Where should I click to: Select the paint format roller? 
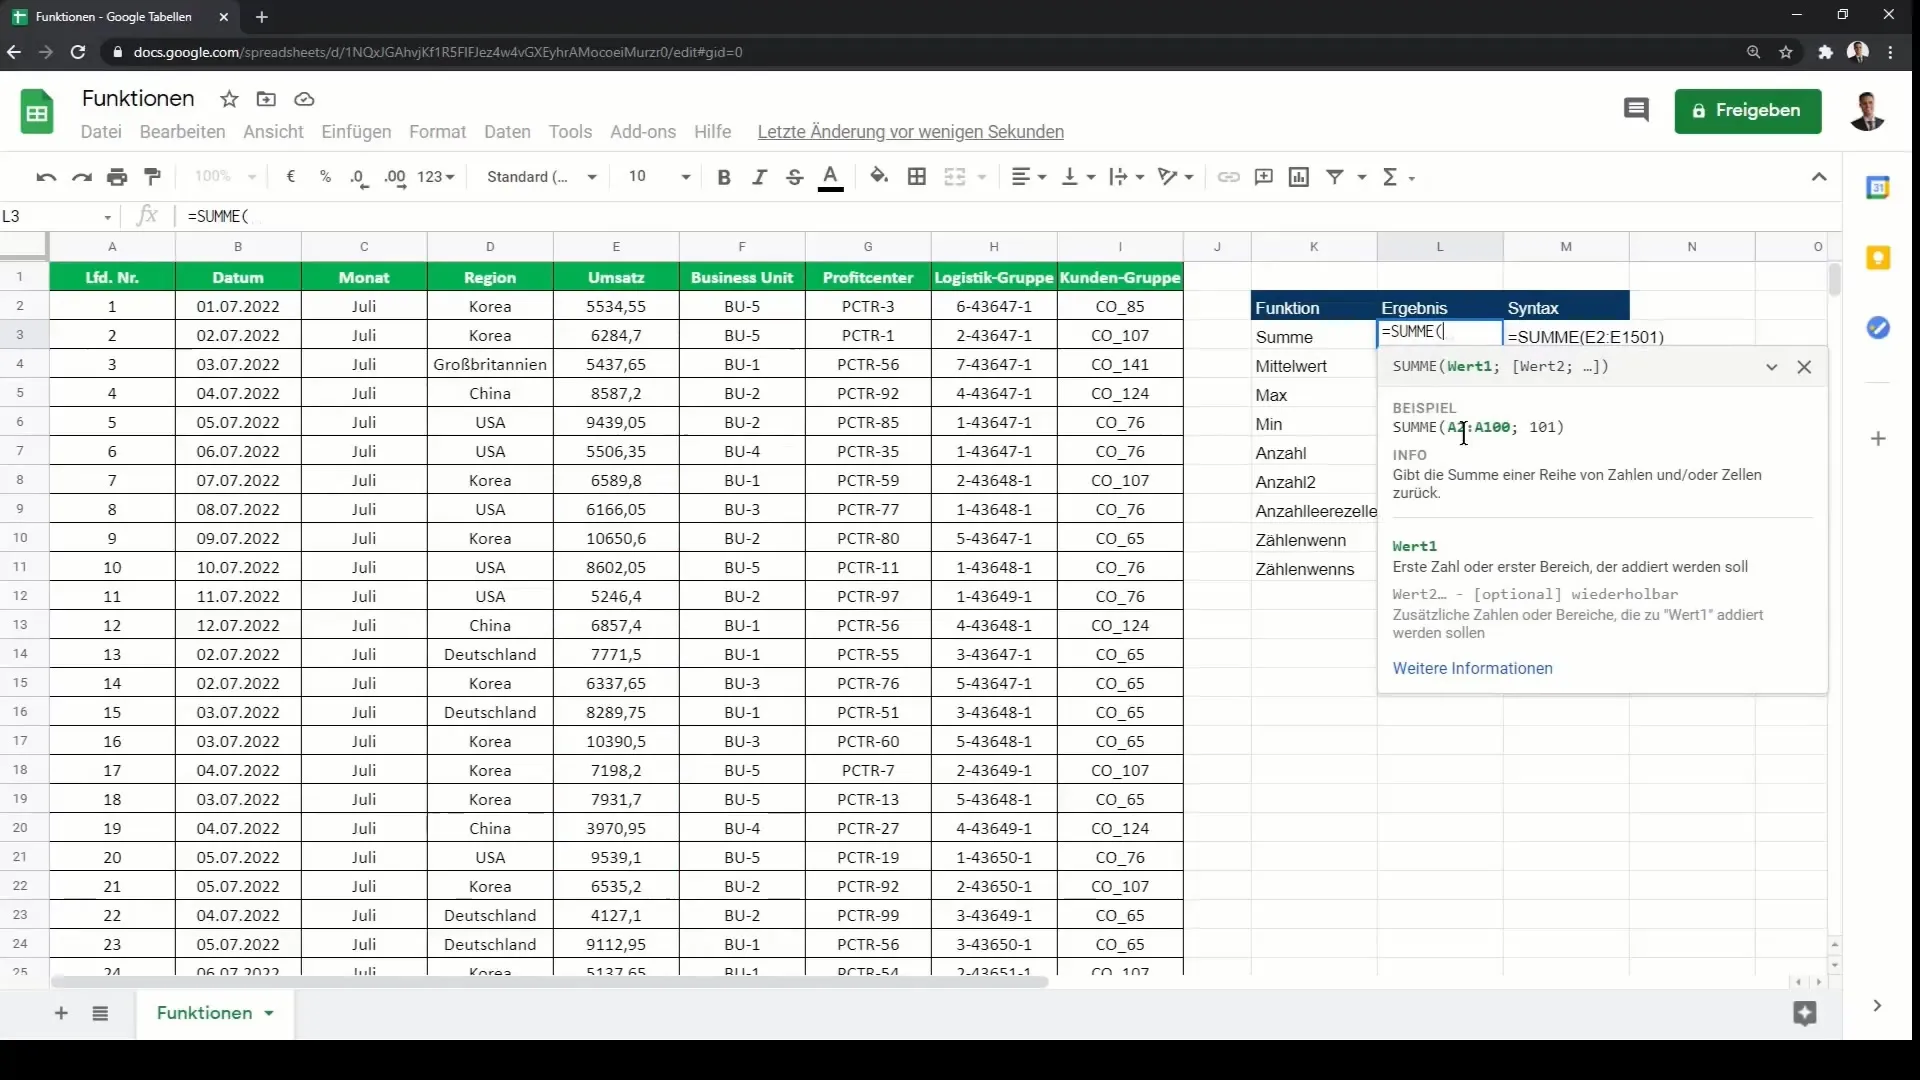[x=153, y=177]
